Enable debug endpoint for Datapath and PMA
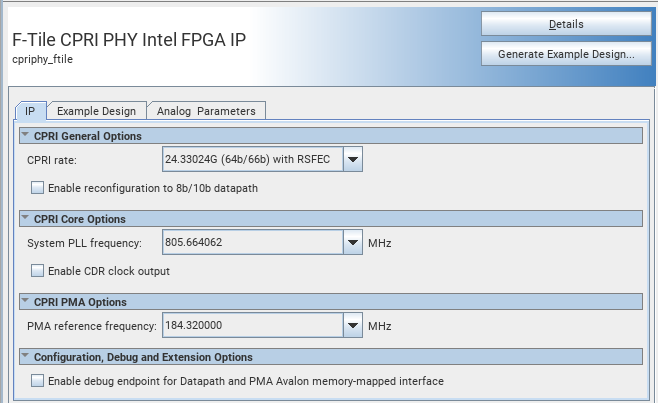This screenshot has width=658, height=403. [x=38, y=381]
